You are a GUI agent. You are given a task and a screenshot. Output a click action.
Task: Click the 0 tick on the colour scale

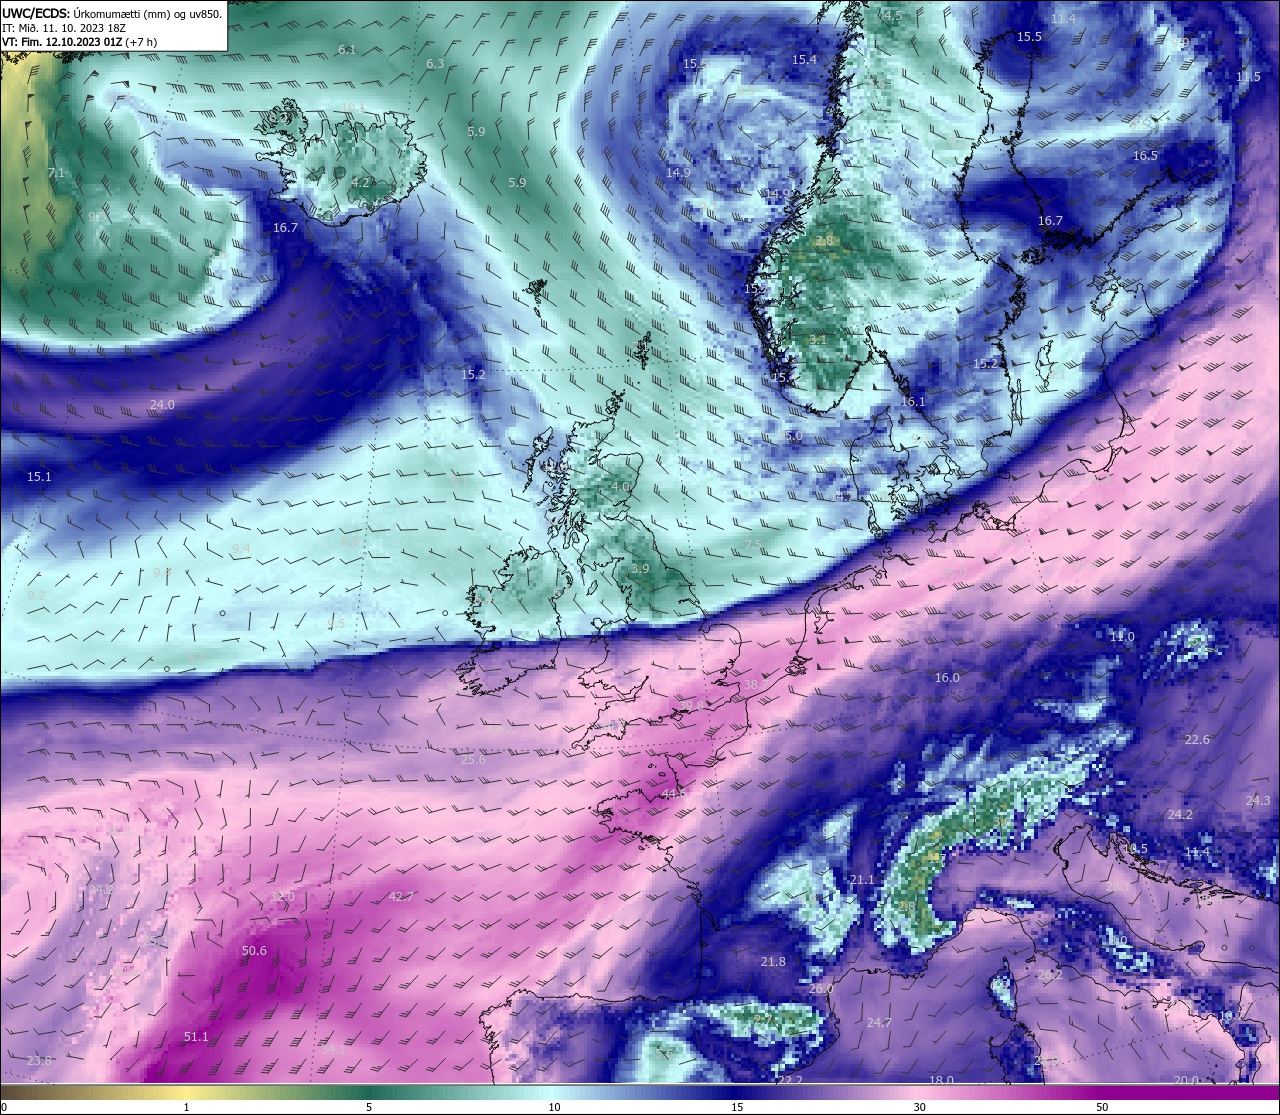[4, 1107]
